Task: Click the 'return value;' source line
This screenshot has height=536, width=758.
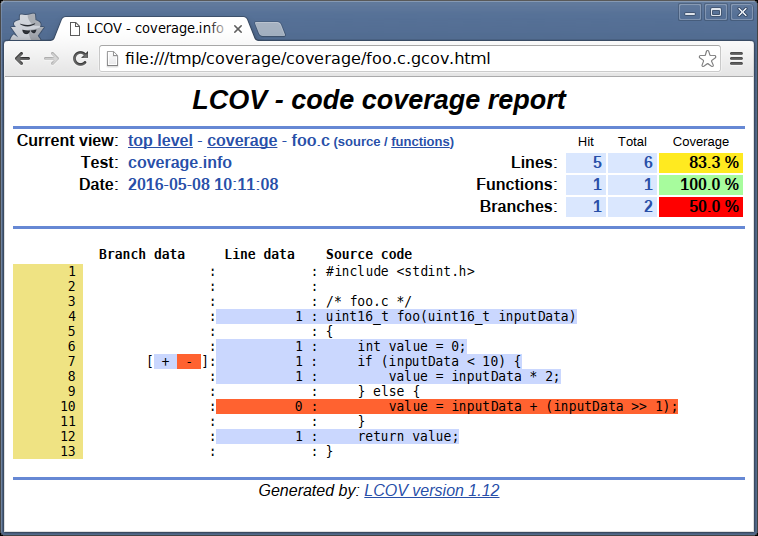Action: pos(408,436)
